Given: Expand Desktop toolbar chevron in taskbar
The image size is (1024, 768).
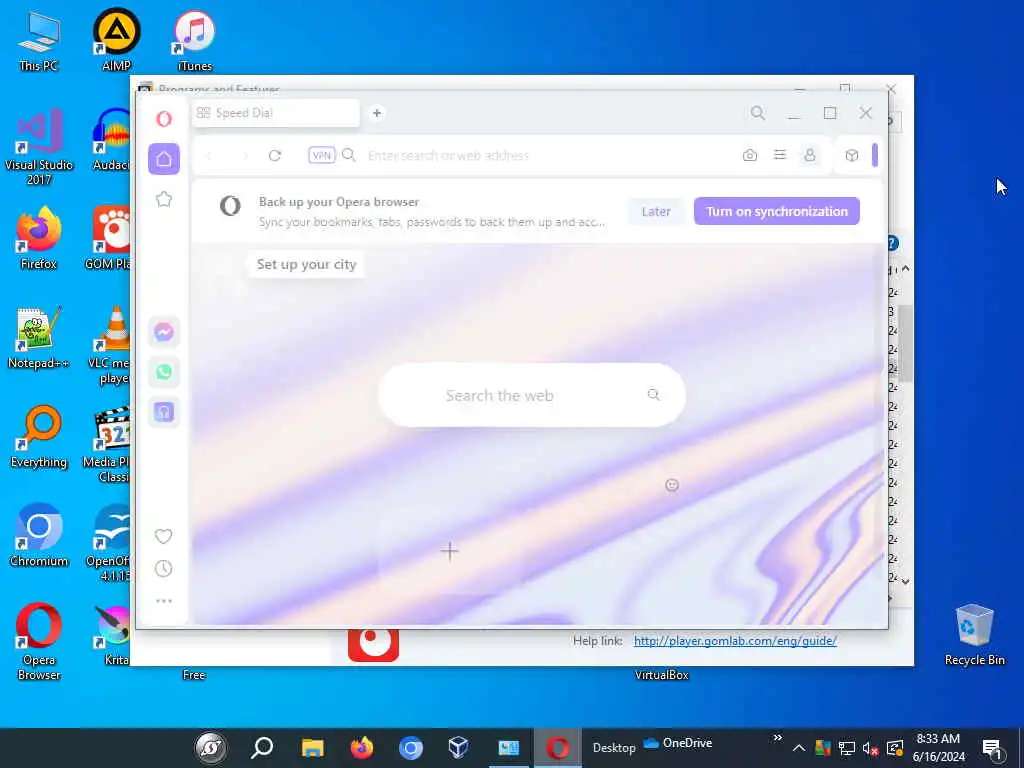Looking at the screenshot, I should point(777,738).
